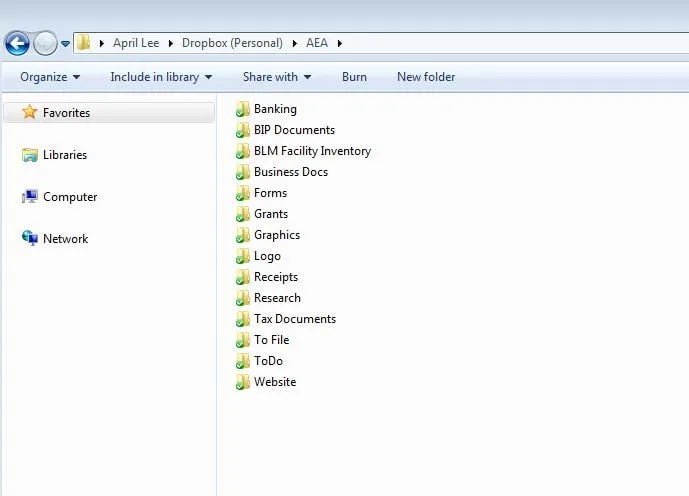Click the Burn toolbar button

[x=354, y=77]
